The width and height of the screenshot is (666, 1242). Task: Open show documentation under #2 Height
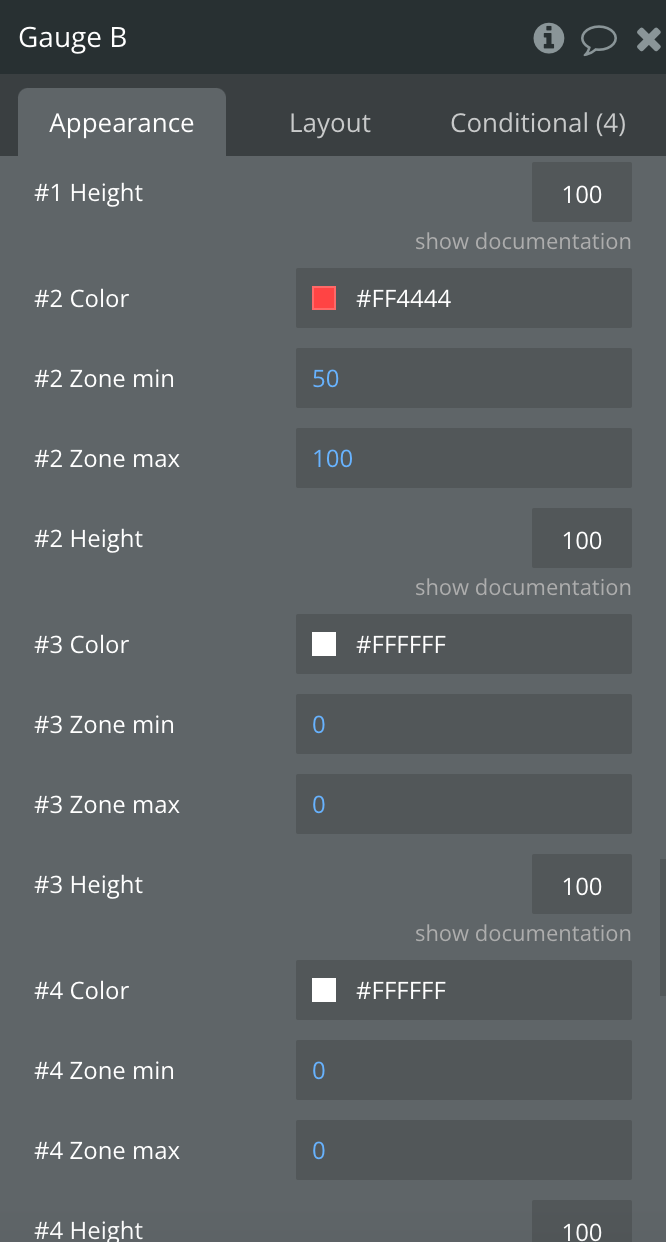click(523, 587)
